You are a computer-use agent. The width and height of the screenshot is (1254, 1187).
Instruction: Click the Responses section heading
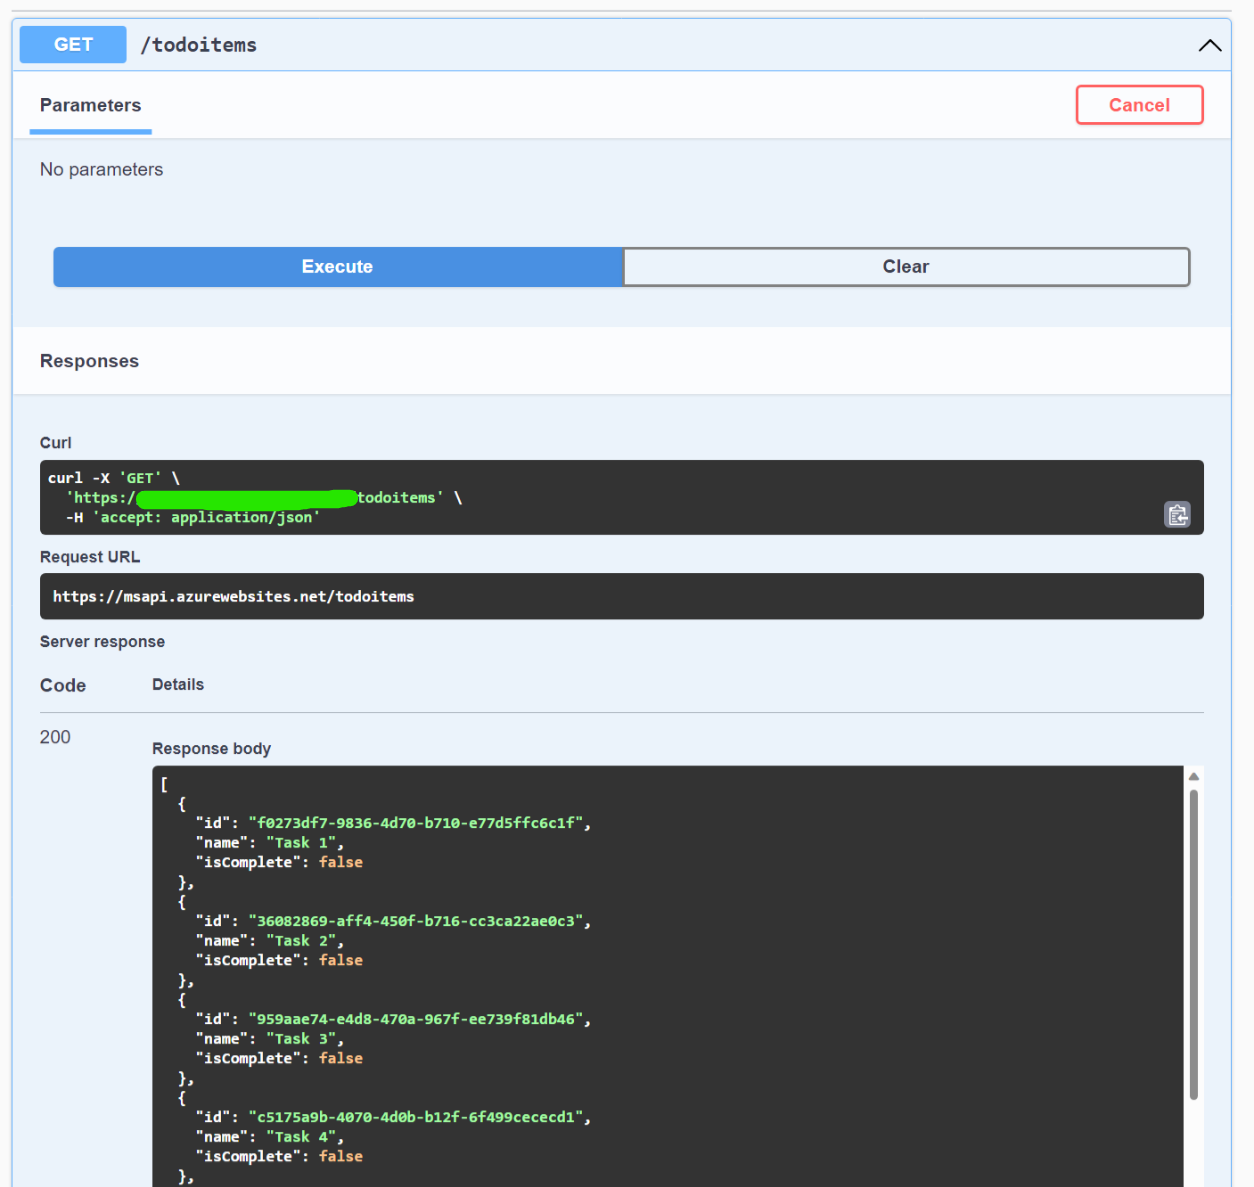(89, 361)
